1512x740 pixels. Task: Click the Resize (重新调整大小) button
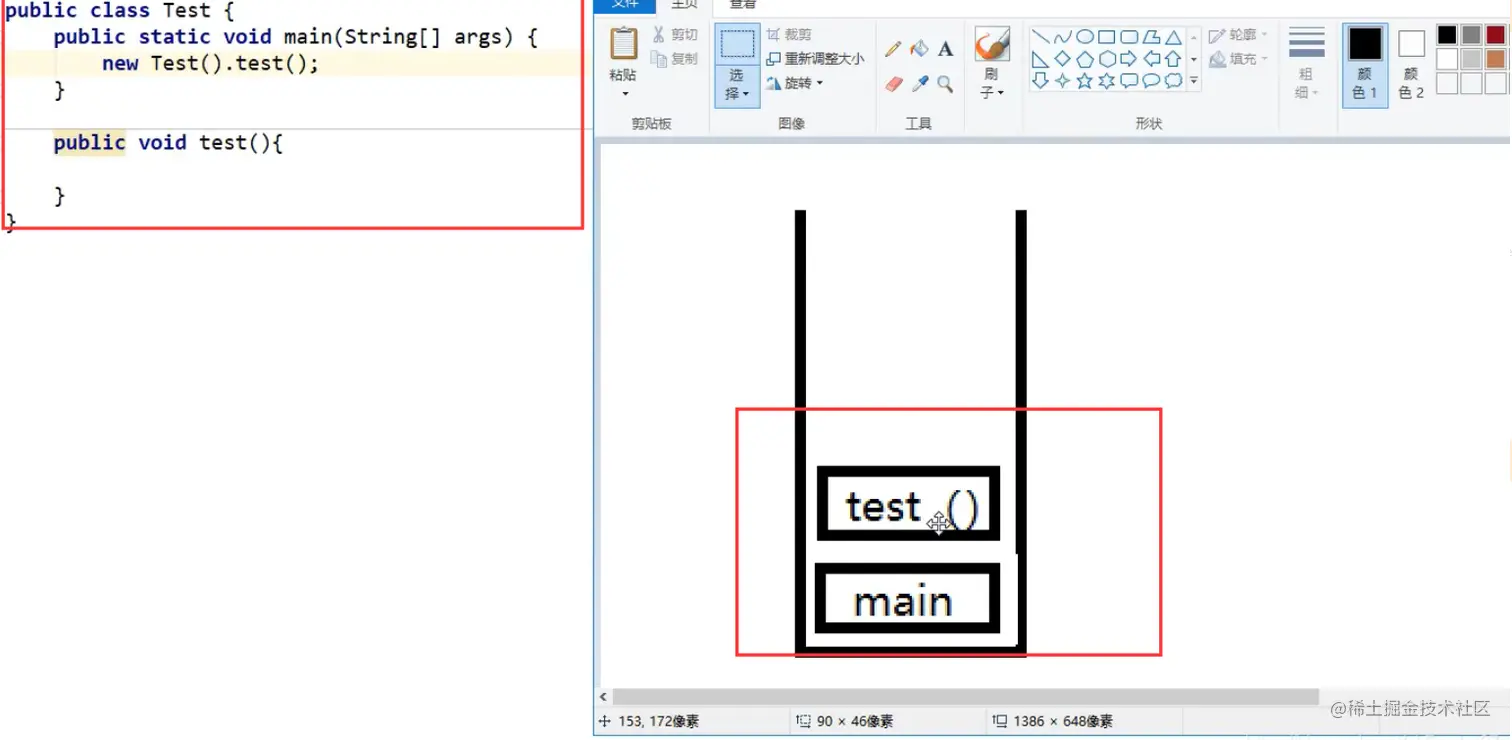820,58
